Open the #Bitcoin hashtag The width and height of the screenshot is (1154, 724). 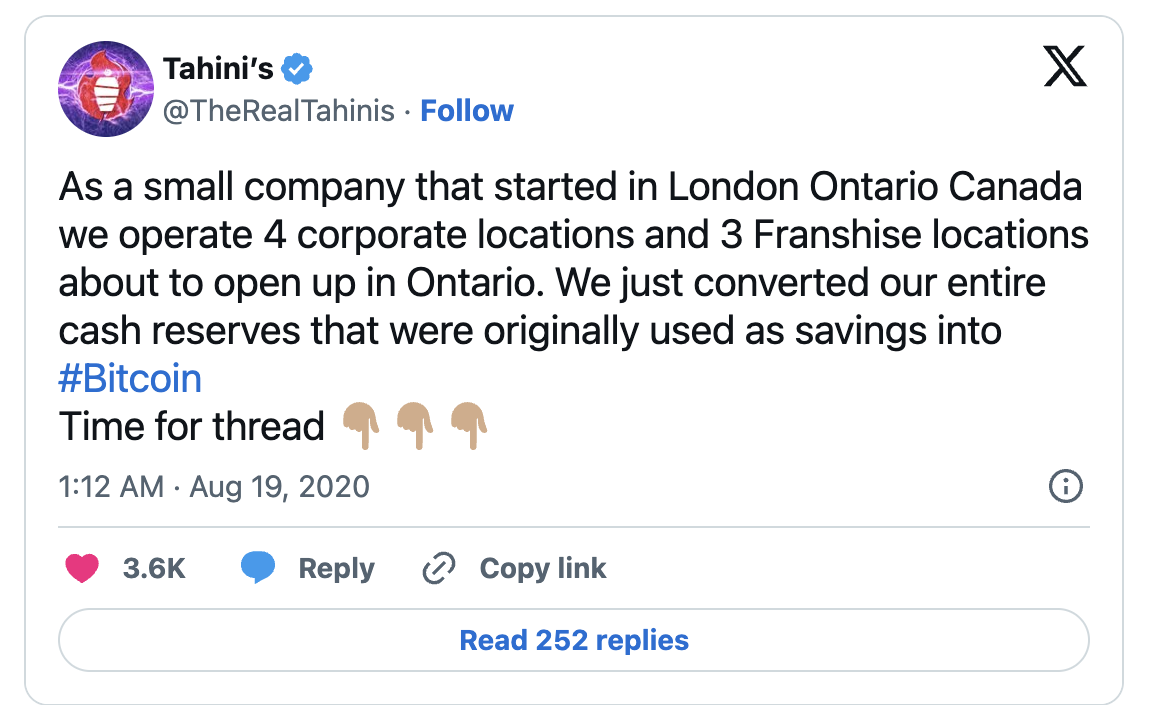(x=130, y=379)
